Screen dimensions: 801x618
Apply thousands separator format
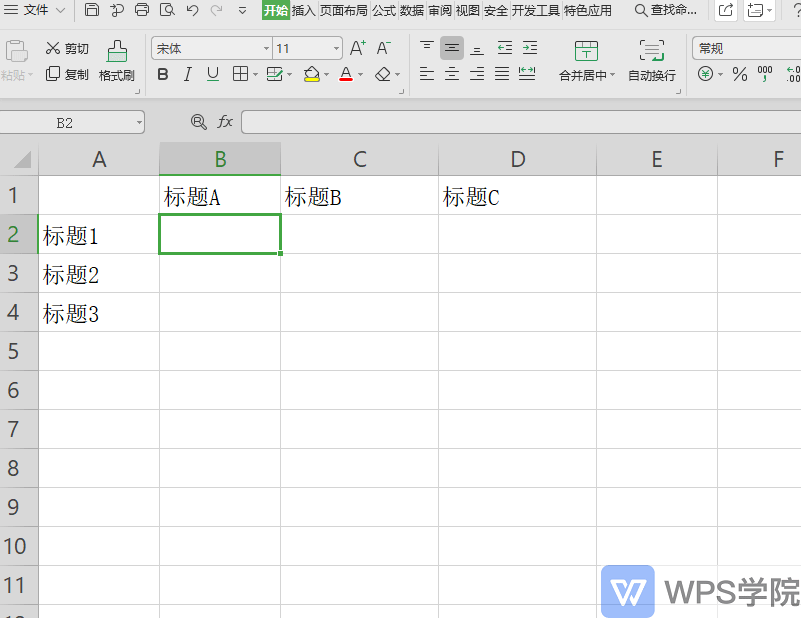point(765,74)
